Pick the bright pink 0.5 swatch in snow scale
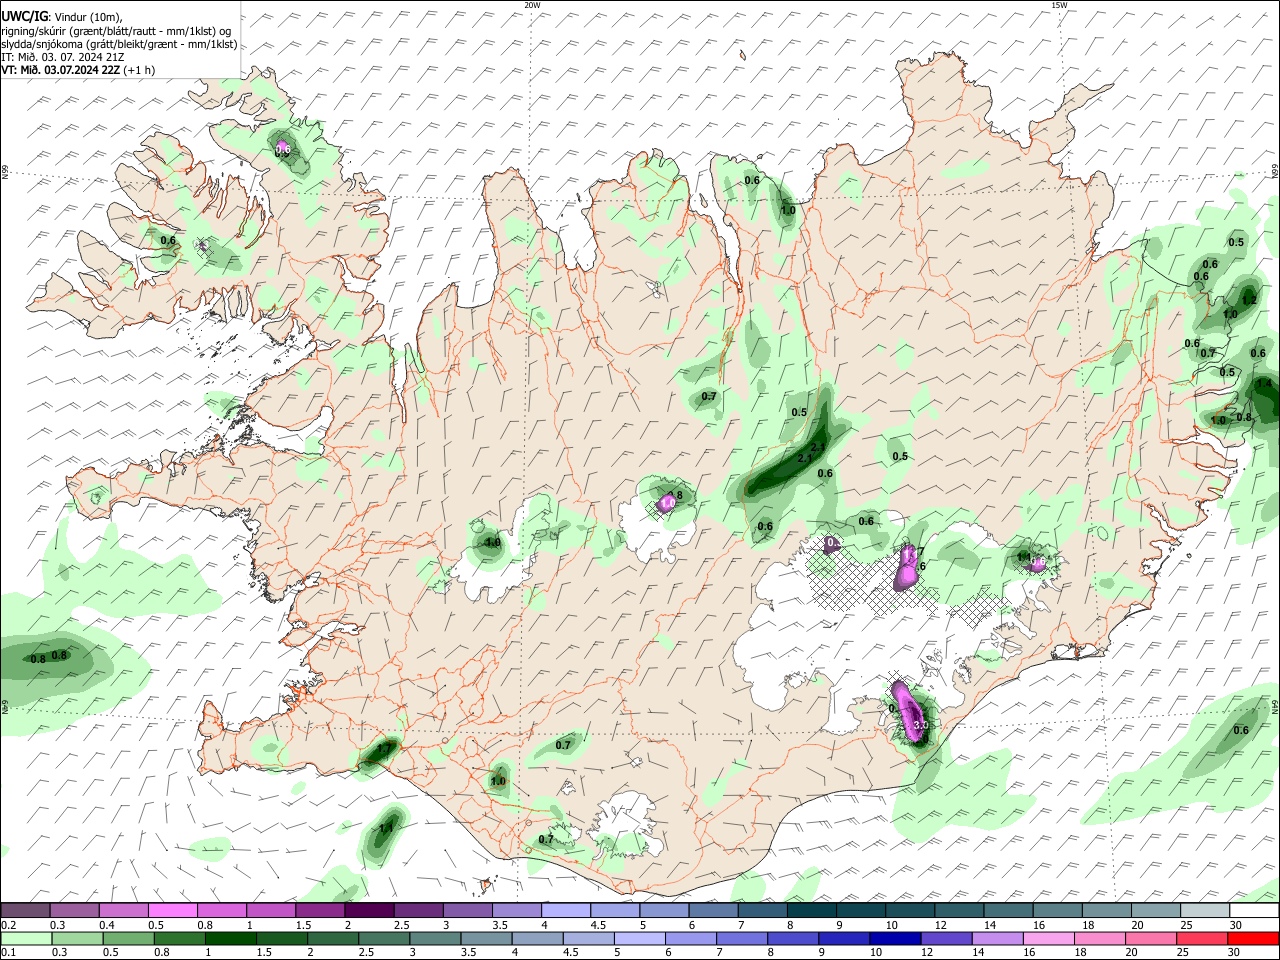The height and width of the screenshot is (960, 1280). [172, 911]
